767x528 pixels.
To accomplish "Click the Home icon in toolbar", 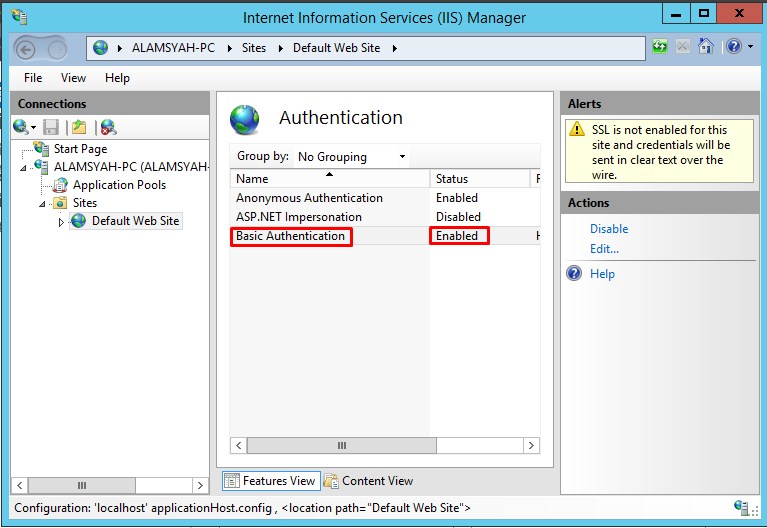I will tap(705, 46).
